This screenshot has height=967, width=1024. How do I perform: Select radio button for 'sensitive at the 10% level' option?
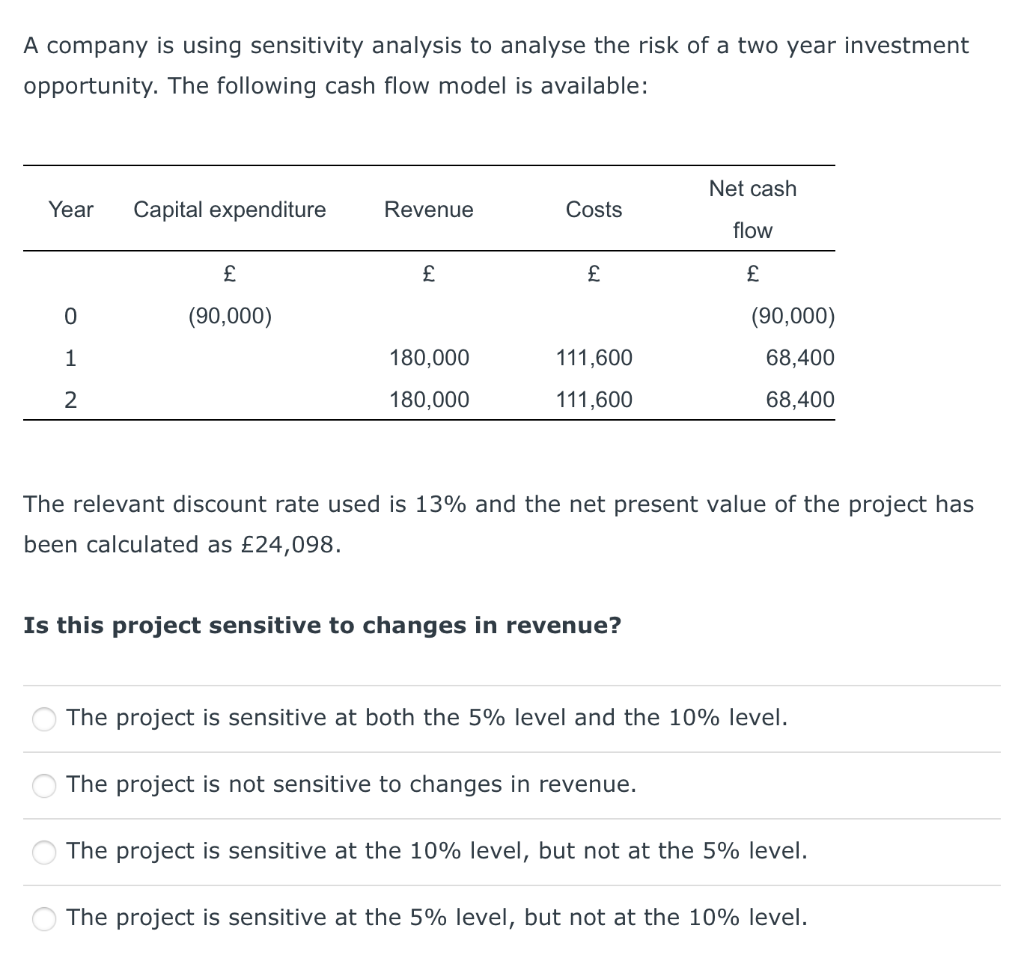click(44, 852)
